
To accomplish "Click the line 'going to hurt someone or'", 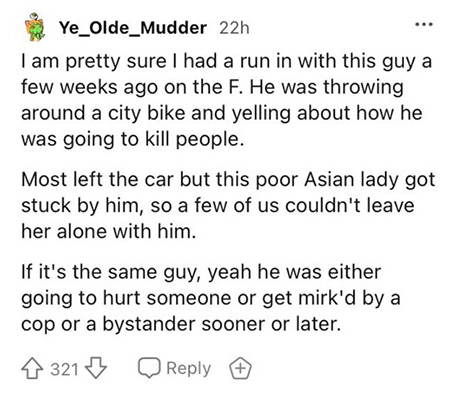I will coord(211,299).
